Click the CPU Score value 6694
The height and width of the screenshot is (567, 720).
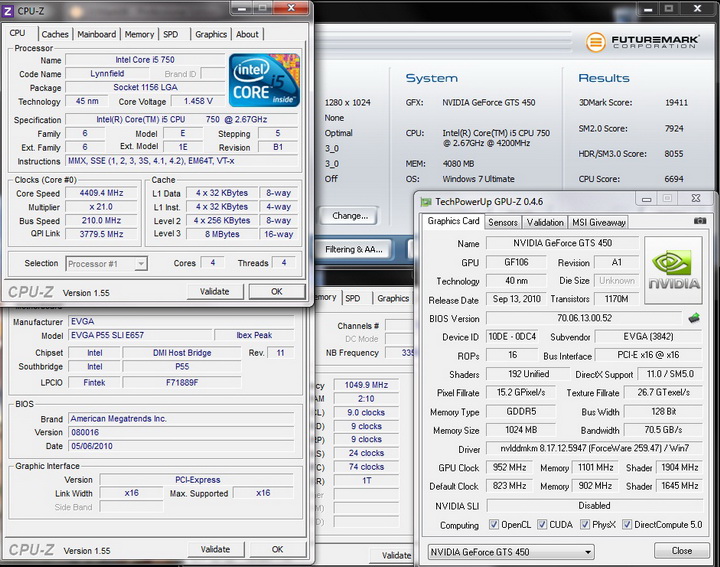674,179
